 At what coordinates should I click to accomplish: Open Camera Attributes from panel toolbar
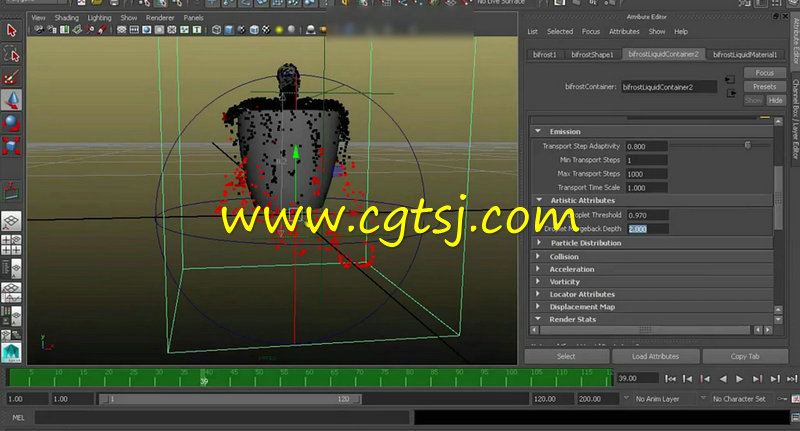pos(52,30)
